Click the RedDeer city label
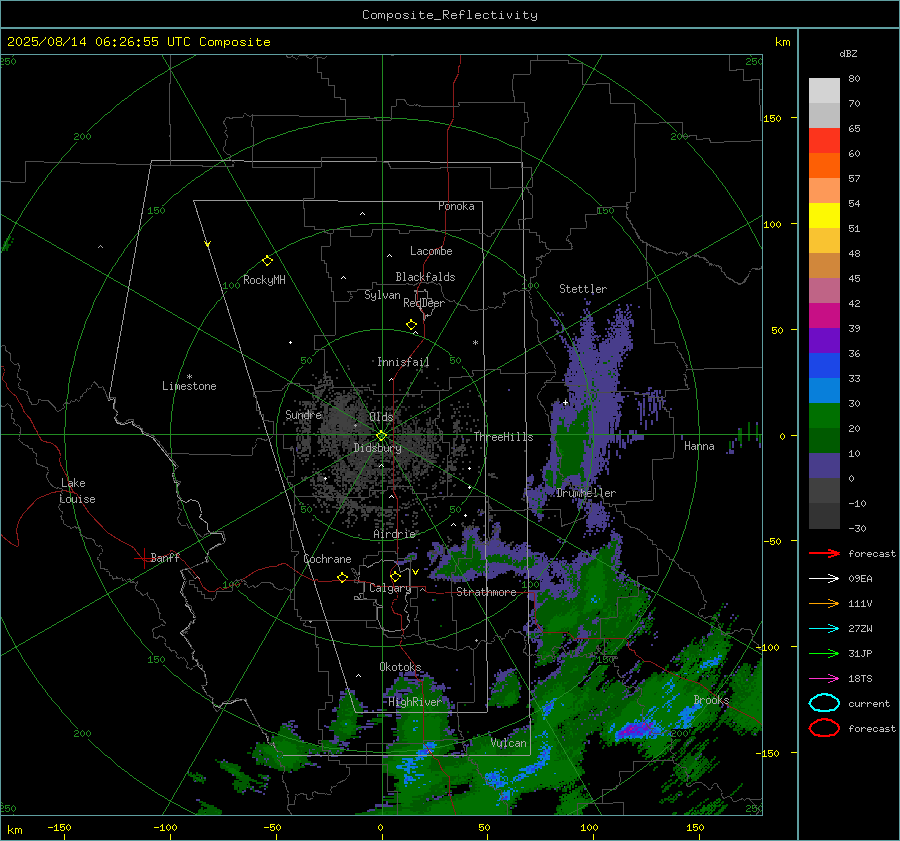 point(424,303)
